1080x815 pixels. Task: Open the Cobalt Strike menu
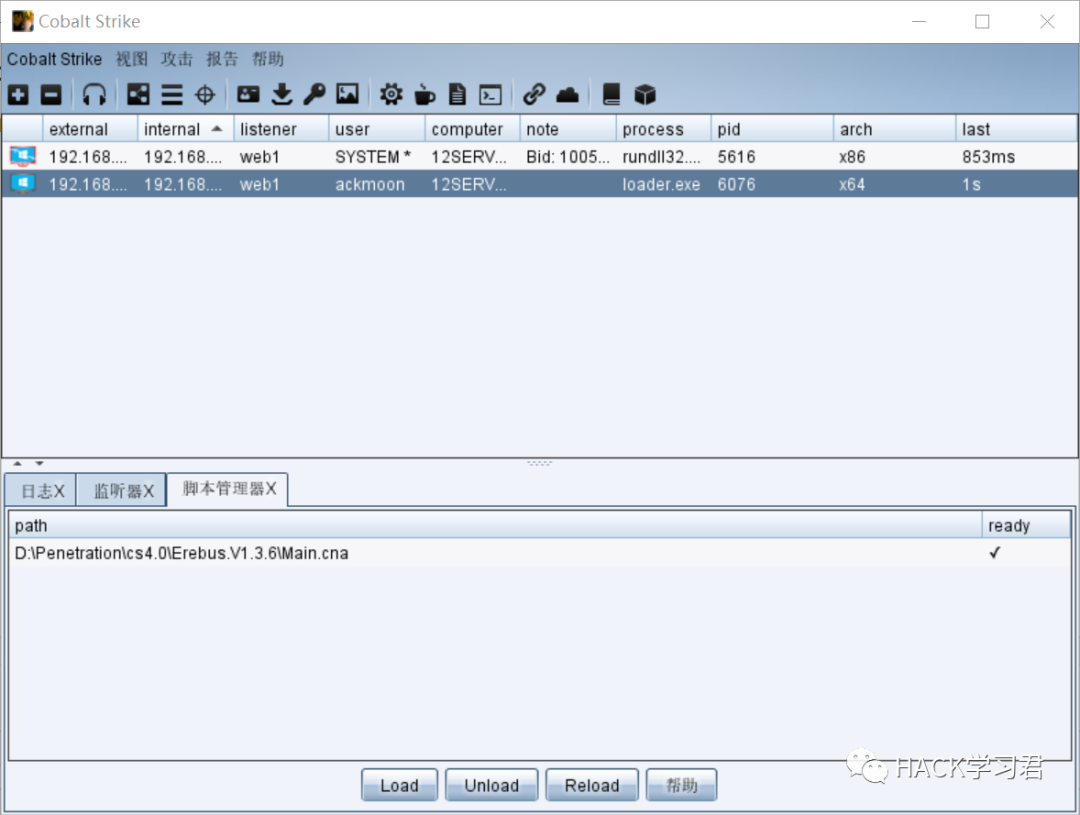click(54, 59)
